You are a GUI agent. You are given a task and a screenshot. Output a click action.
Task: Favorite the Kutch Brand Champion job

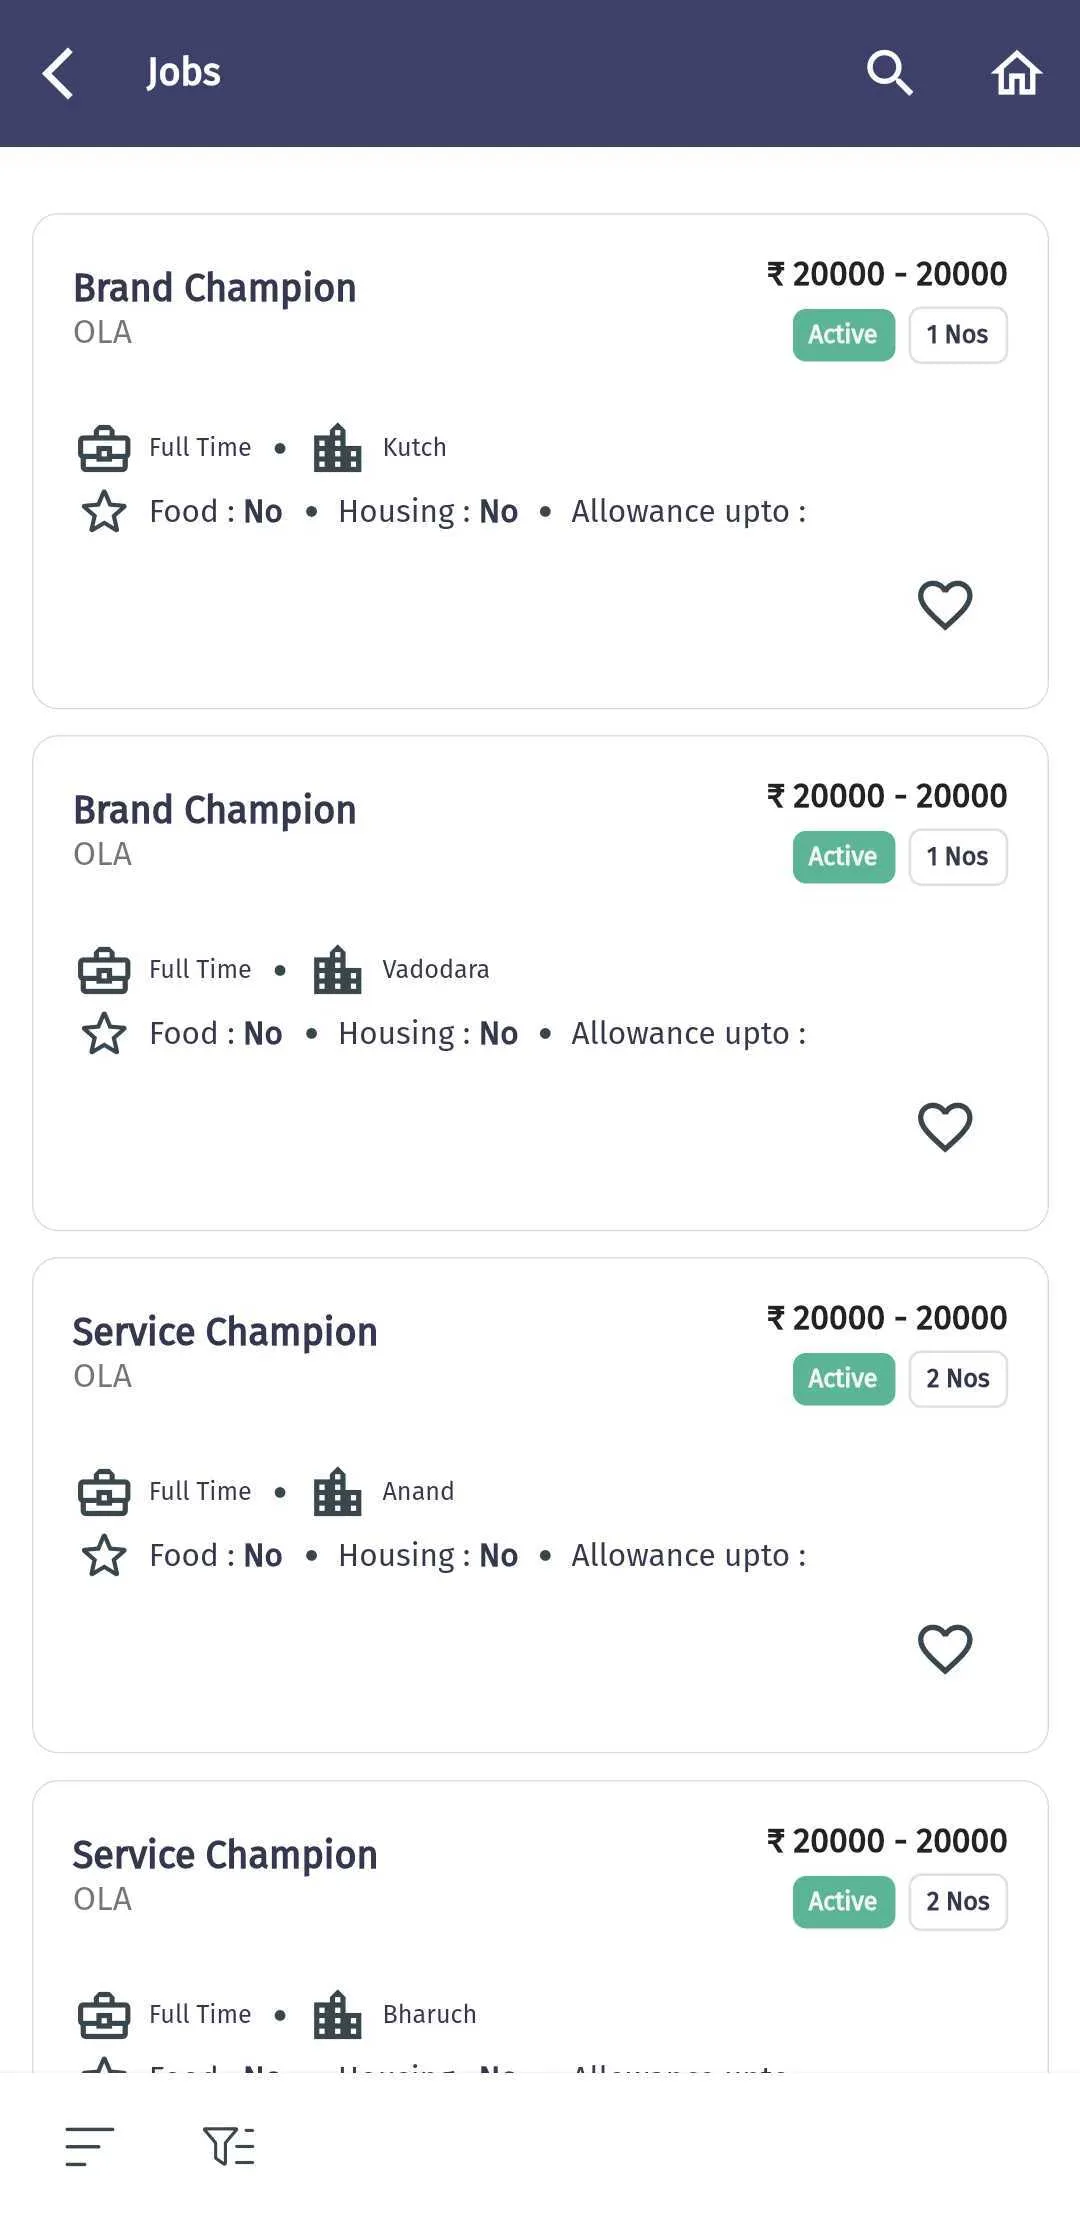click(x=945, y=605)
